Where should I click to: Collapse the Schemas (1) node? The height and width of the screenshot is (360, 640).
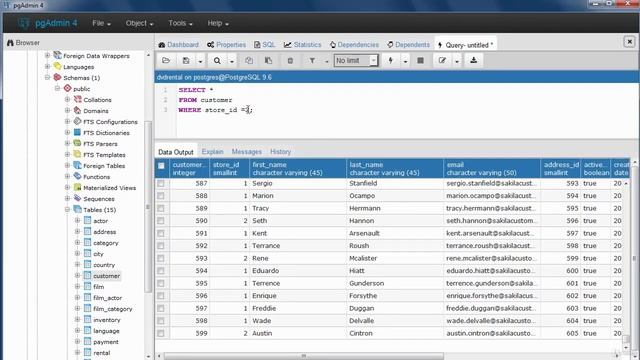(47, 78)
